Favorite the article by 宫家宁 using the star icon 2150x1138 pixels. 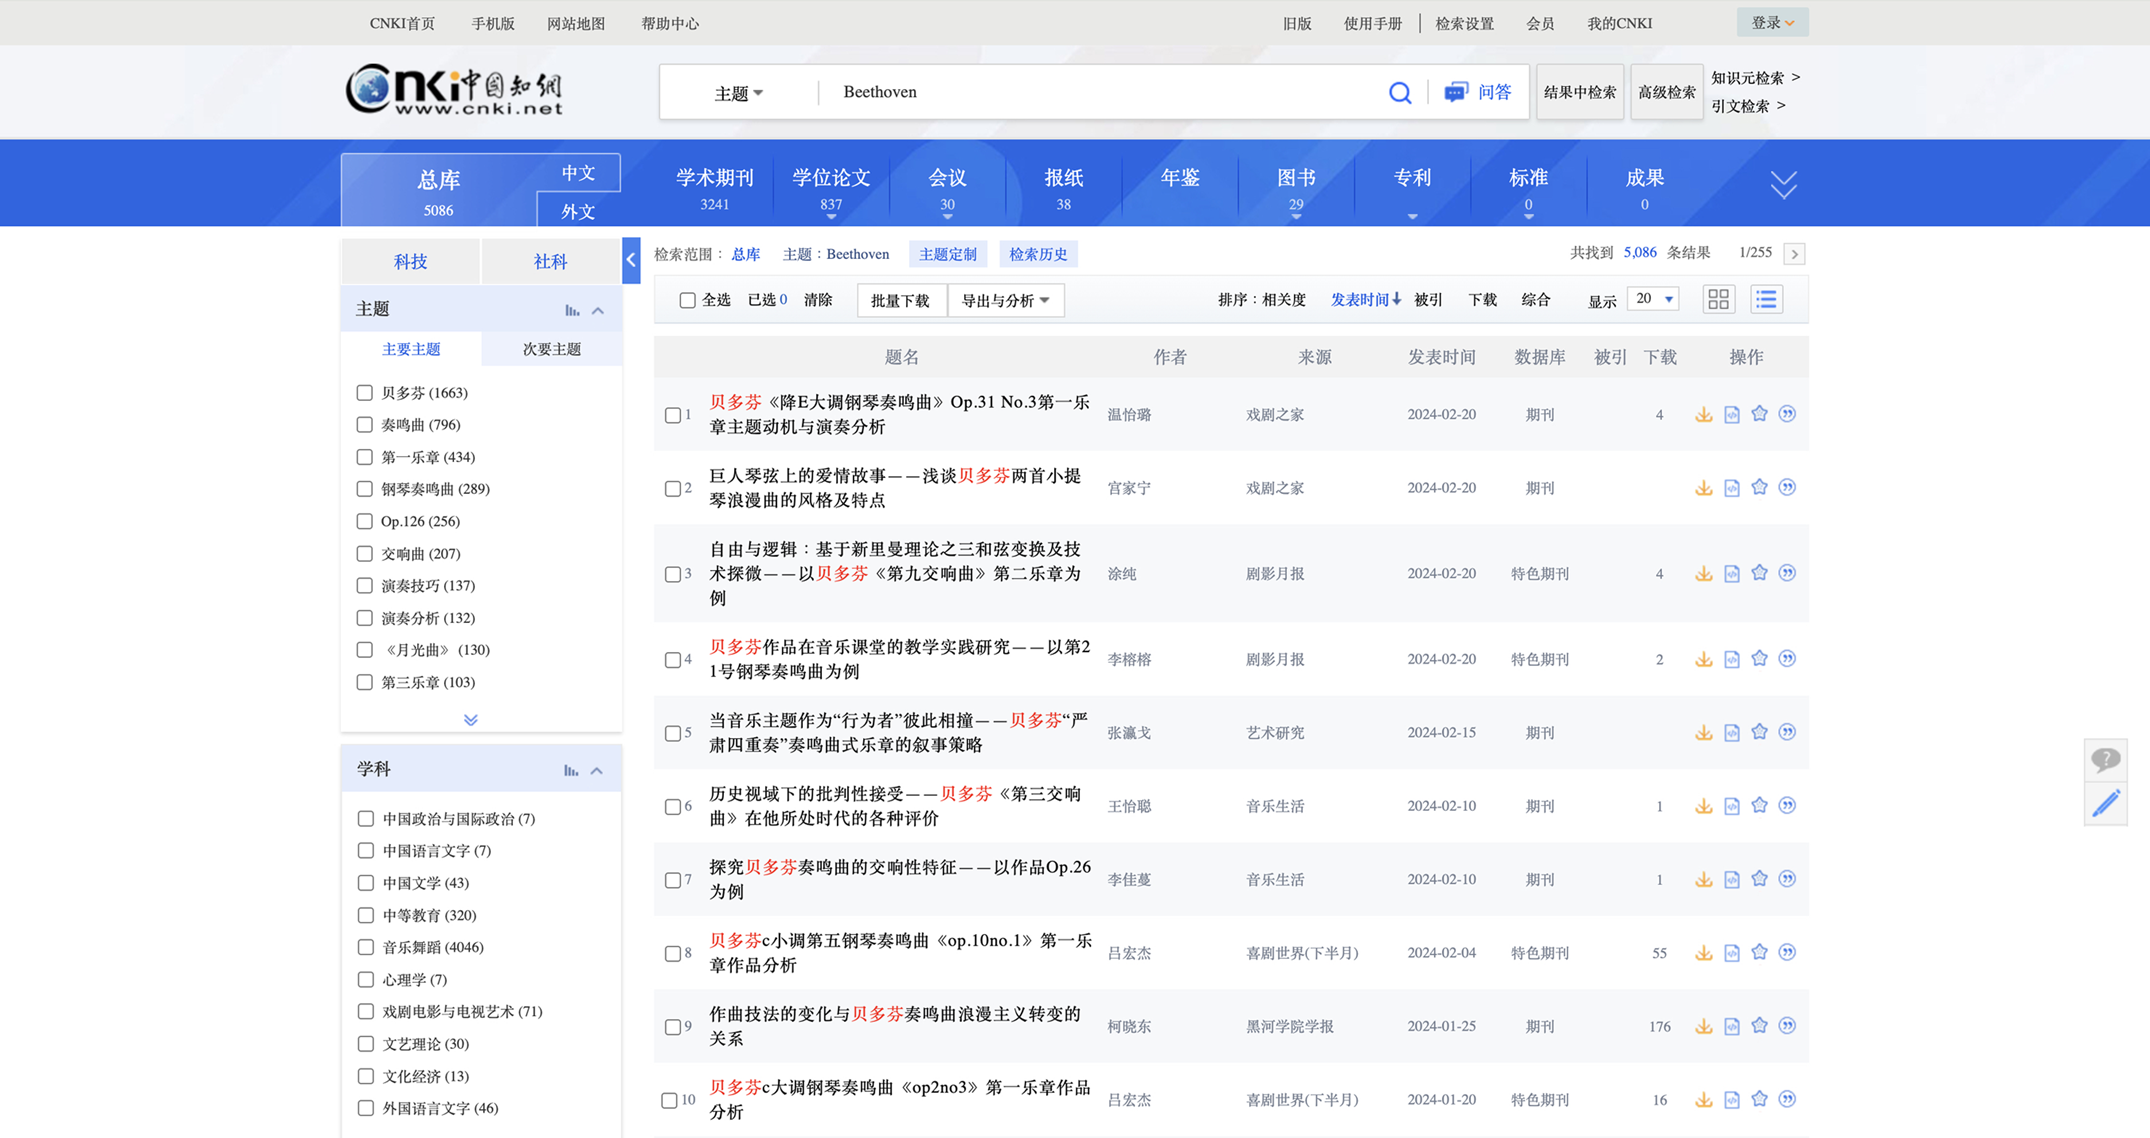[1759, 487]
